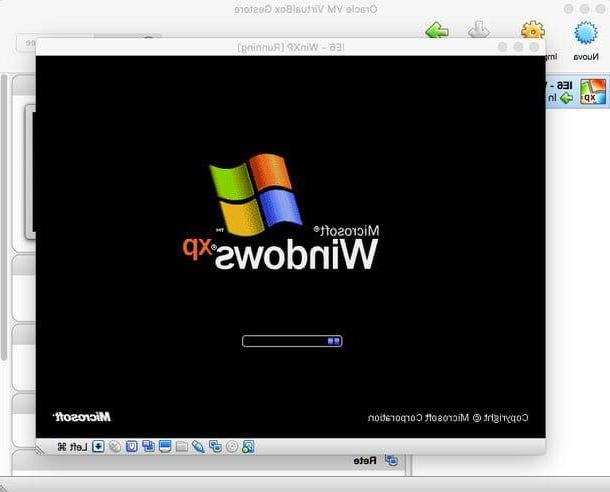This screenshot has width=610, height=492.
Task: Click the Left ⌘ host key label
Action: [x=72, y=447]
